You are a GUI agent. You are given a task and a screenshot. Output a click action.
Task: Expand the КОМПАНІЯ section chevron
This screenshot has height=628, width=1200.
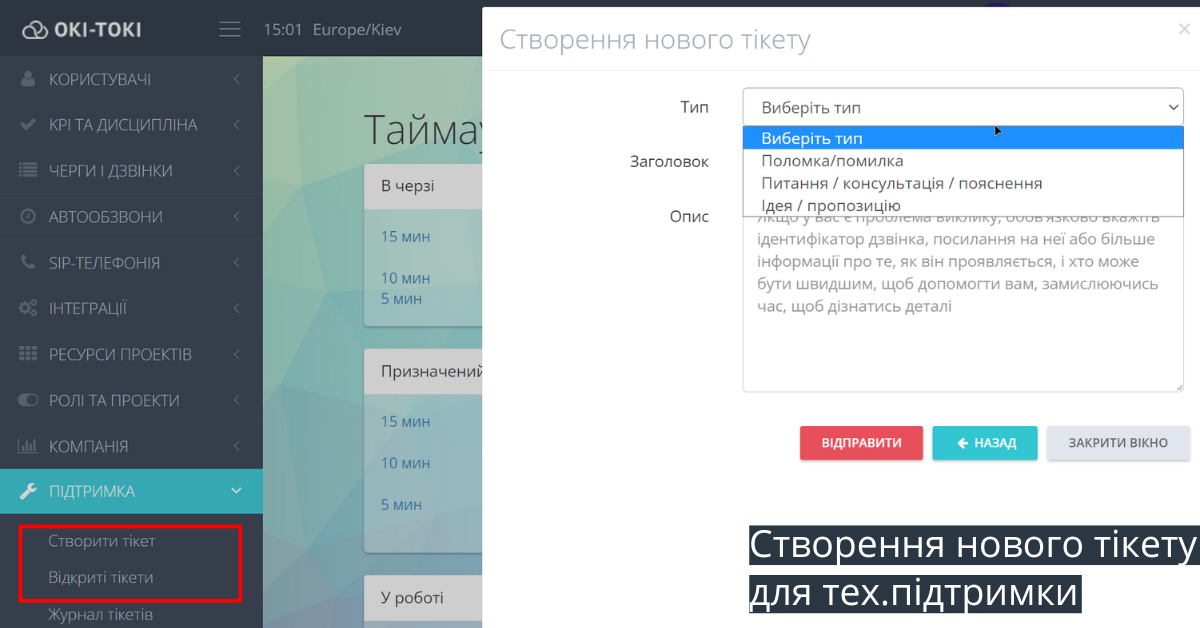point(236,446)
